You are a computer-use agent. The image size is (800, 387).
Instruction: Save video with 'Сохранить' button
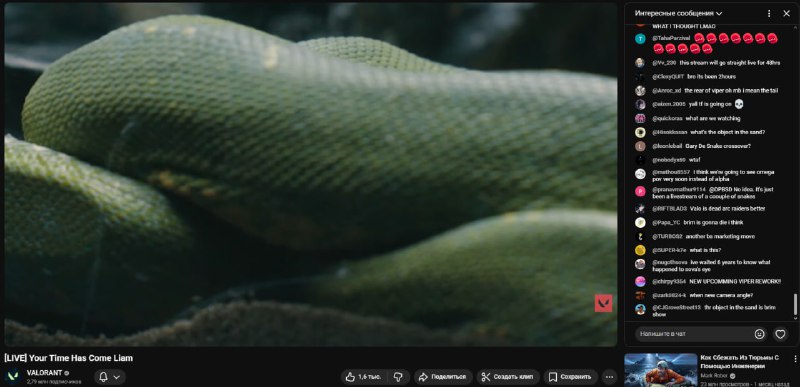[570, 377]
